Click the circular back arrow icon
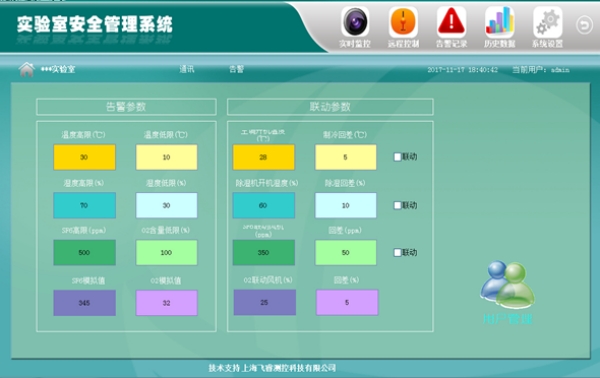The width and height of the screenshot is (600, 378). coord(584,25)
